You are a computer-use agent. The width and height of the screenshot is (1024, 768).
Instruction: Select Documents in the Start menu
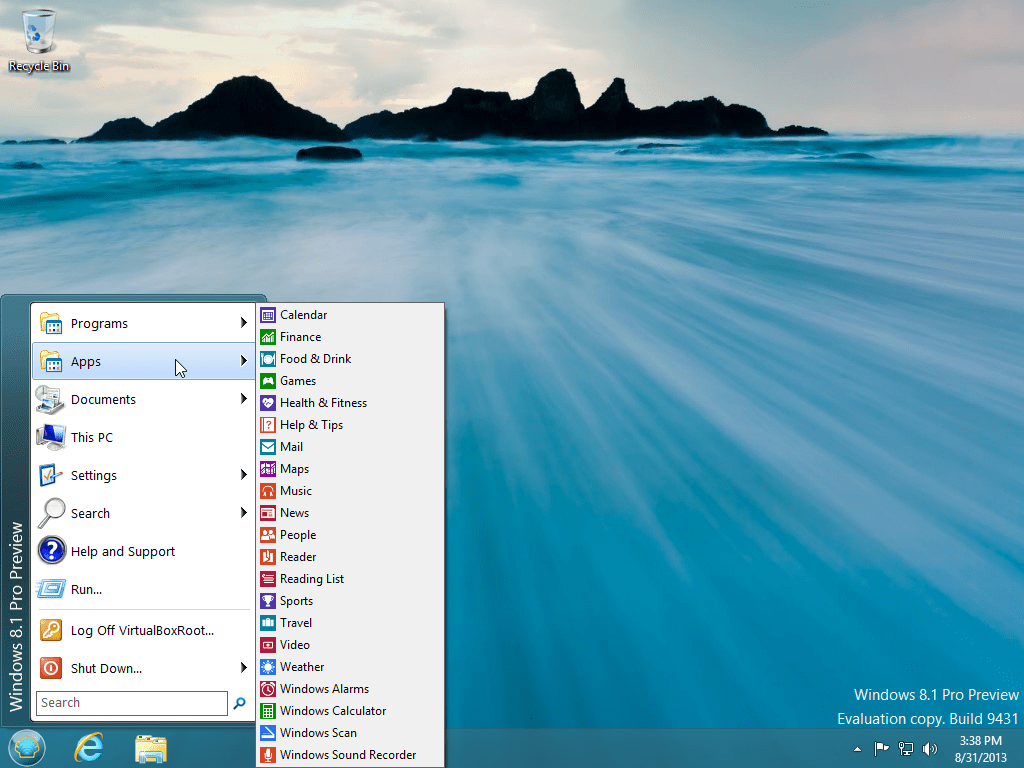tap(143, 399)
